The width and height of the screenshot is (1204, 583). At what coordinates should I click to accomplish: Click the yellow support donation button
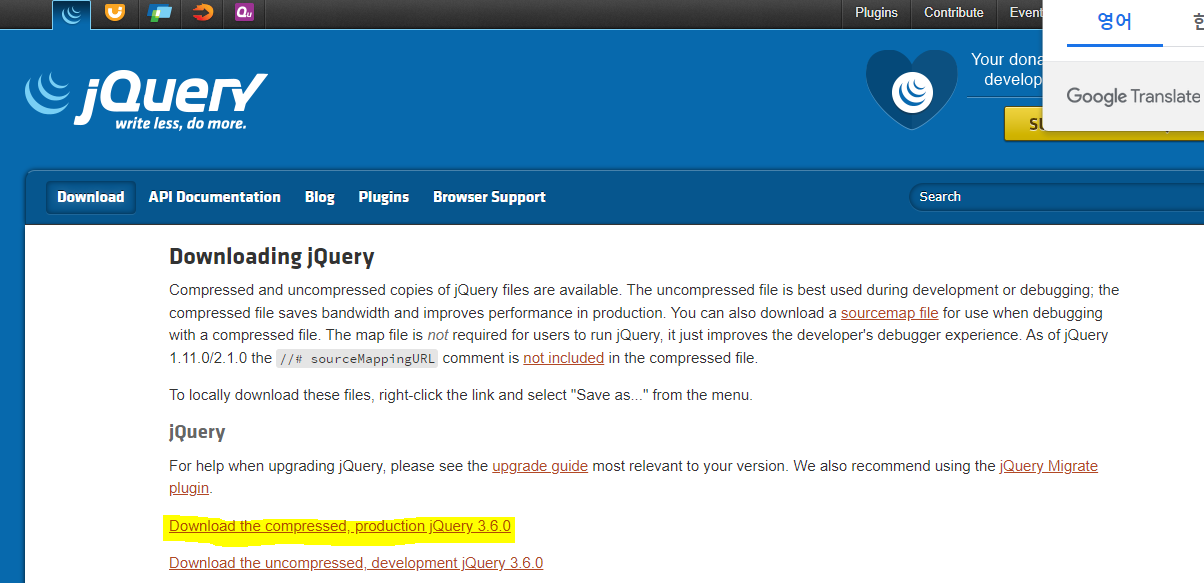(x=1104, y=124)
